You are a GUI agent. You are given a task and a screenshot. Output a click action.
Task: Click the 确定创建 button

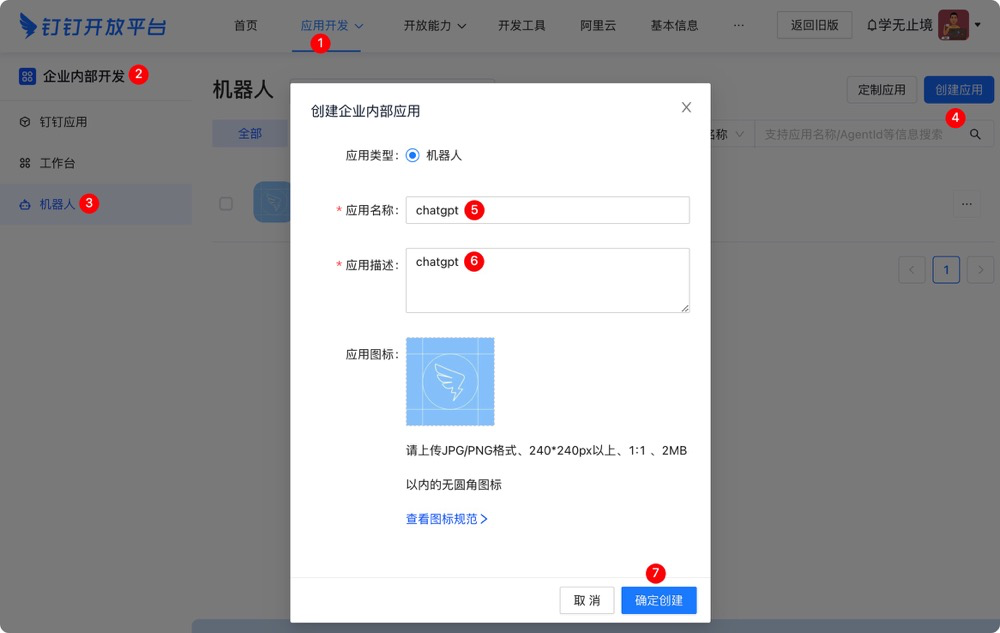click(659, 600)
